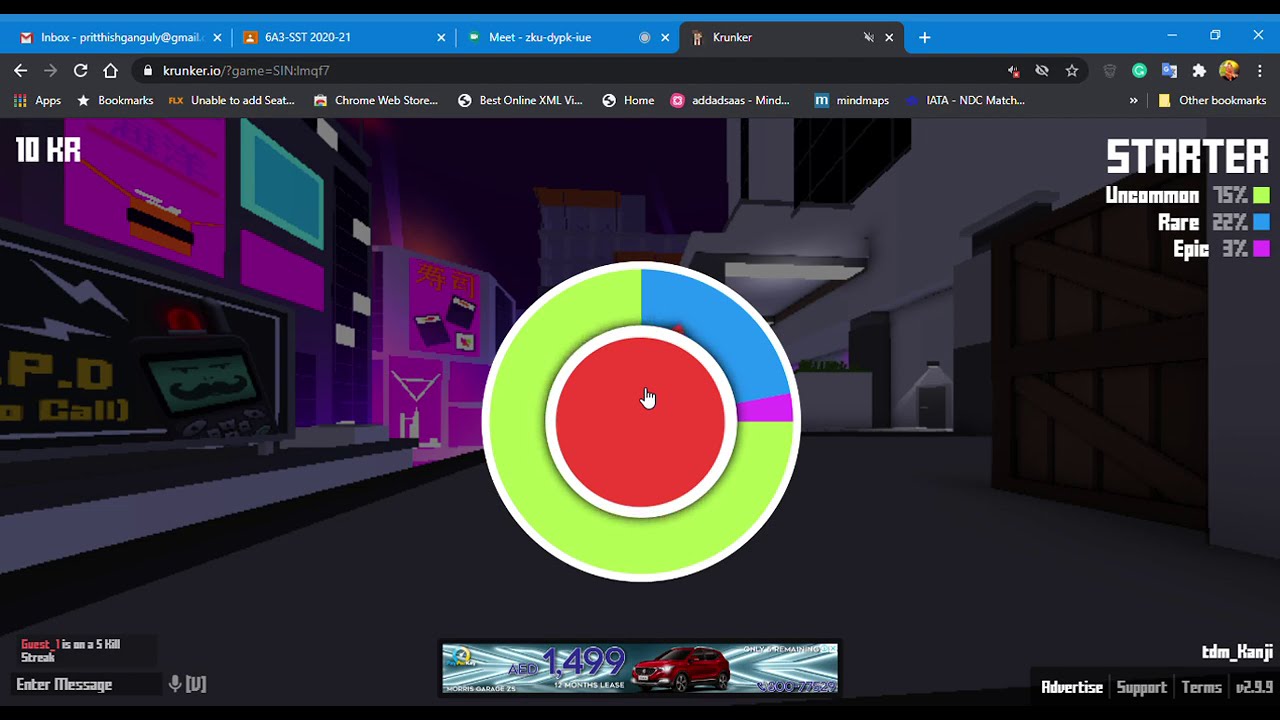The image size is (1280, 720).
Task: Close the Krunker tab
Action: [889, 37]
